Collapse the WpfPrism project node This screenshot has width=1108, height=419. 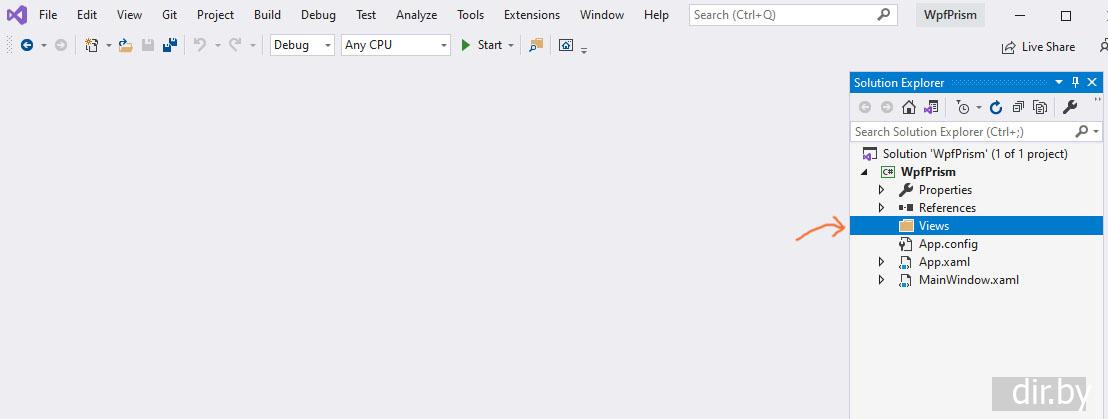pyautogui.click(x=864, y=172)
